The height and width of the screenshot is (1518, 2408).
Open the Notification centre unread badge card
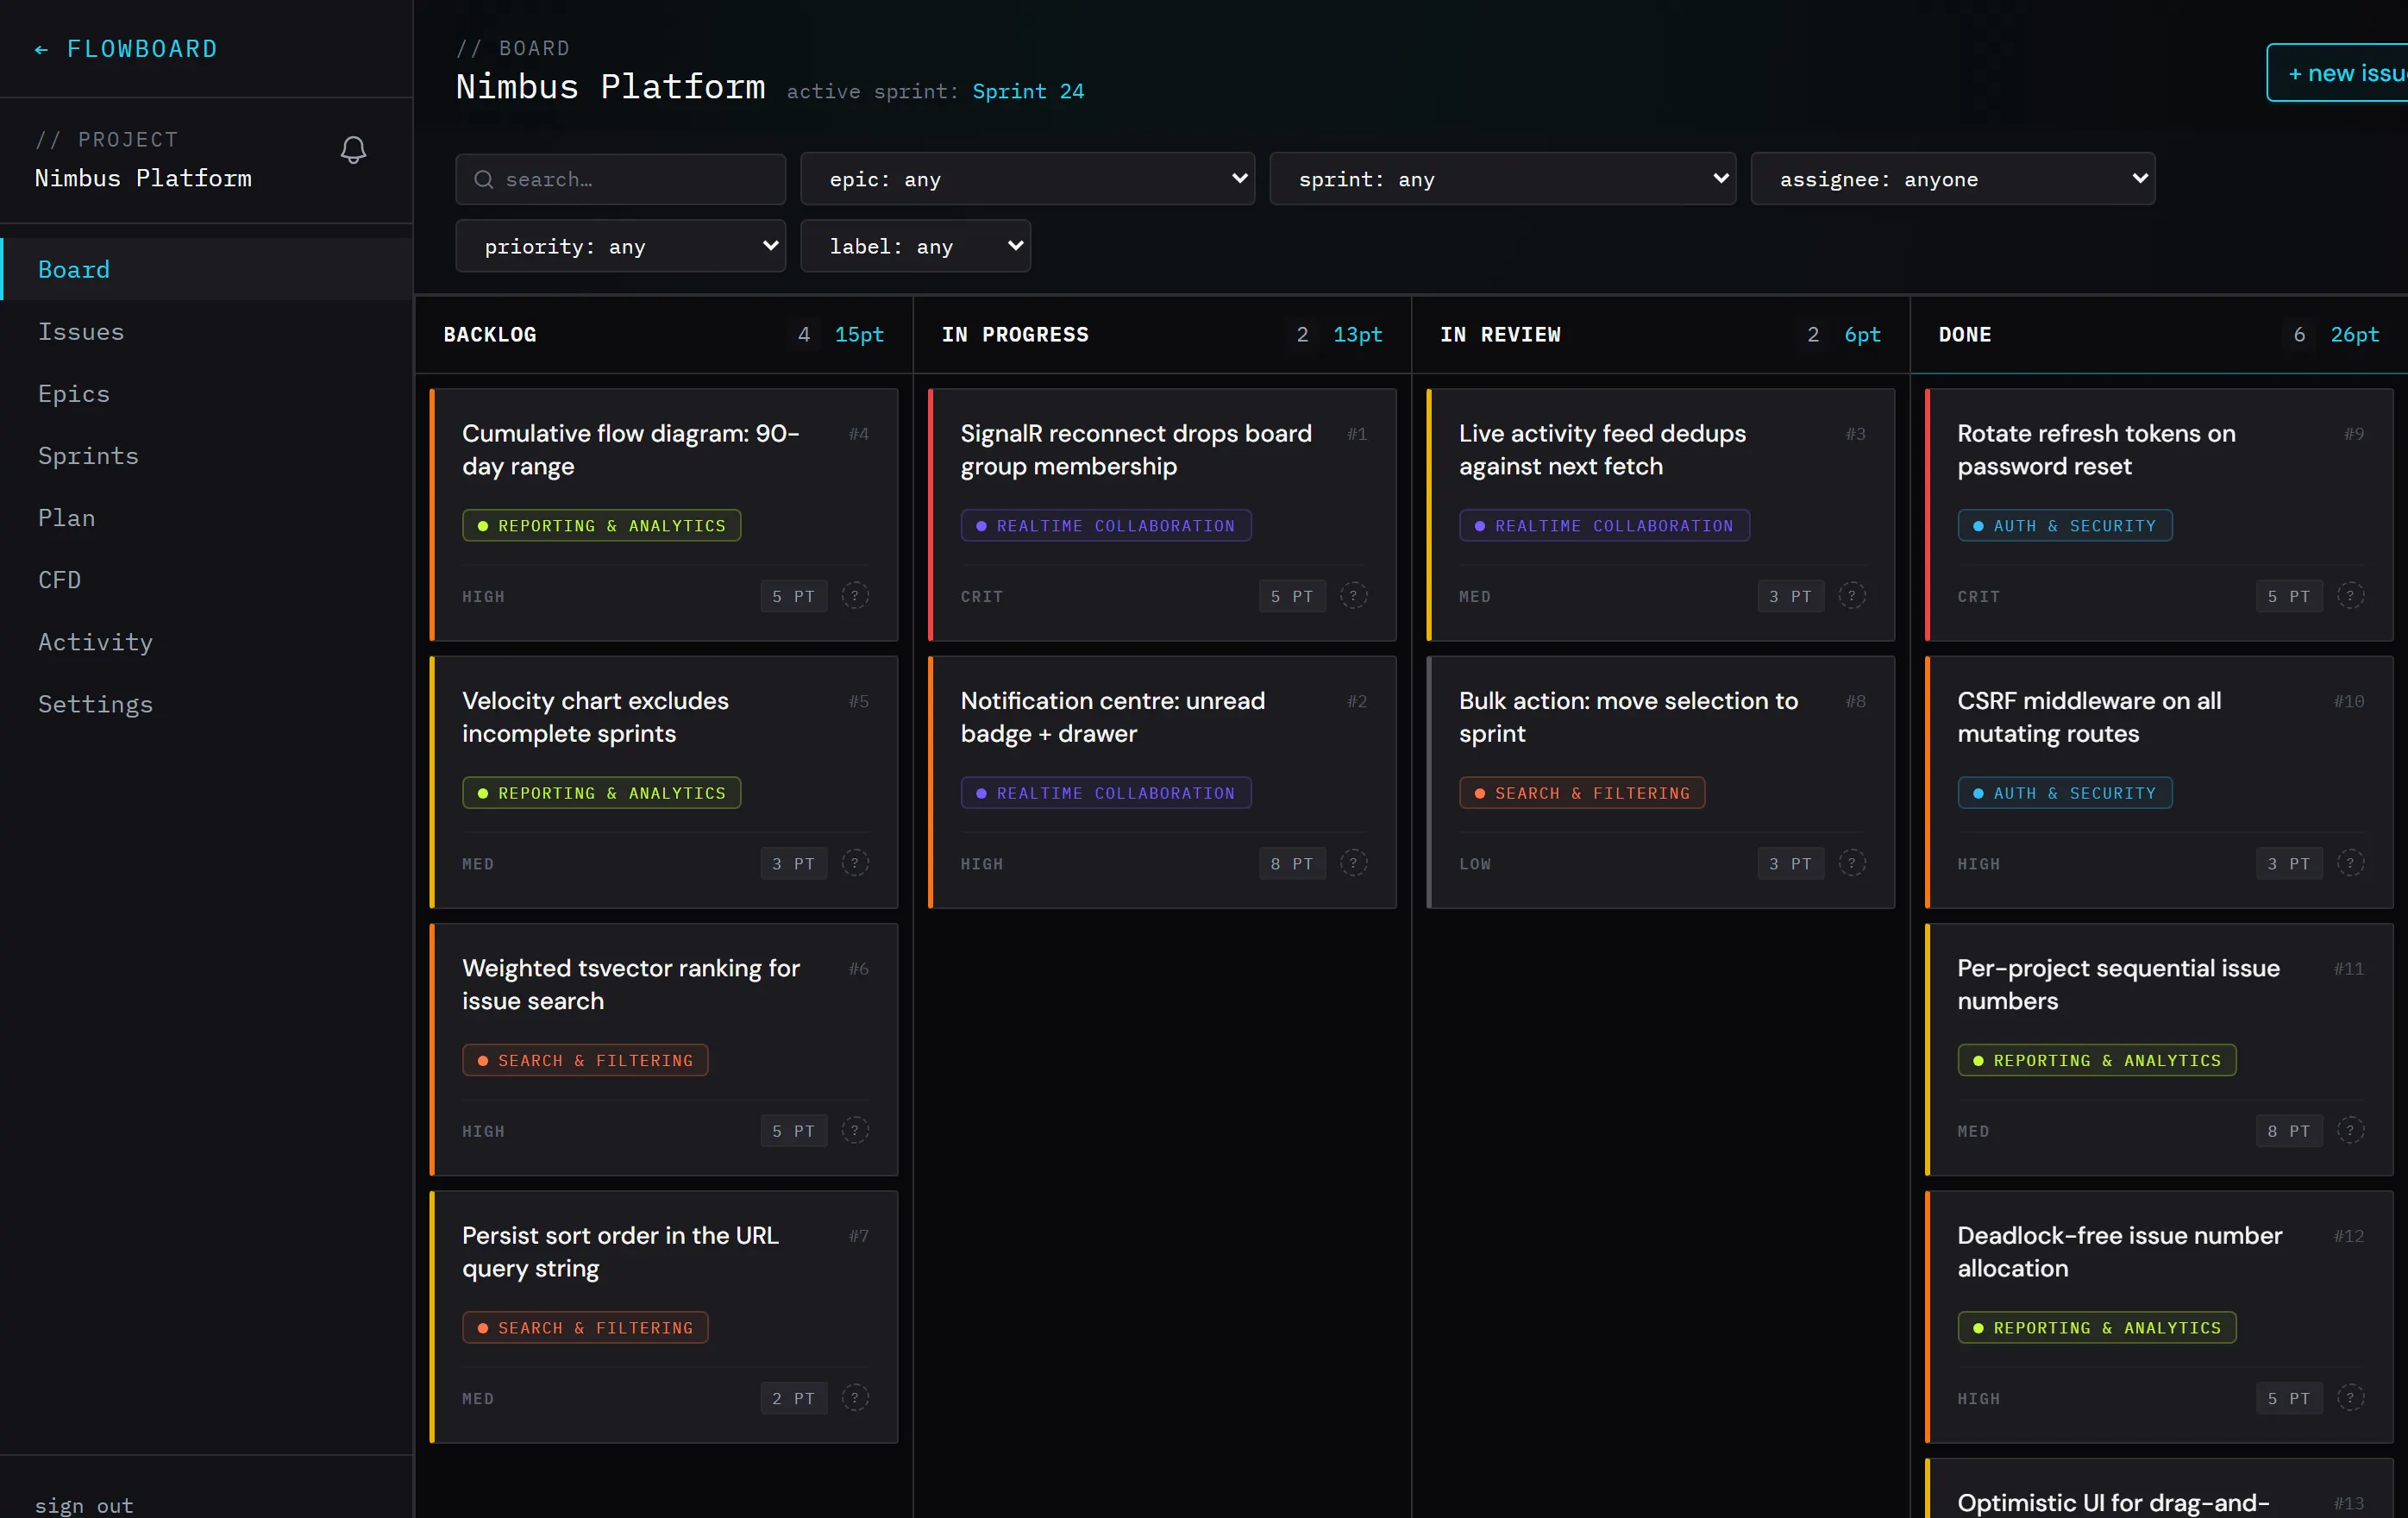click(1162, 782)
